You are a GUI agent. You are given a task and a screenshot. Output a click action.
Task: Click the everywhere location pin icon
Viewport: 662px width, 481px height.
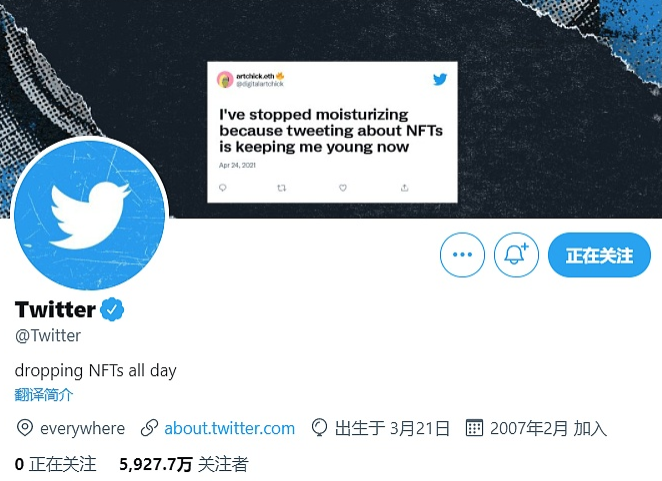click(24, 428)
